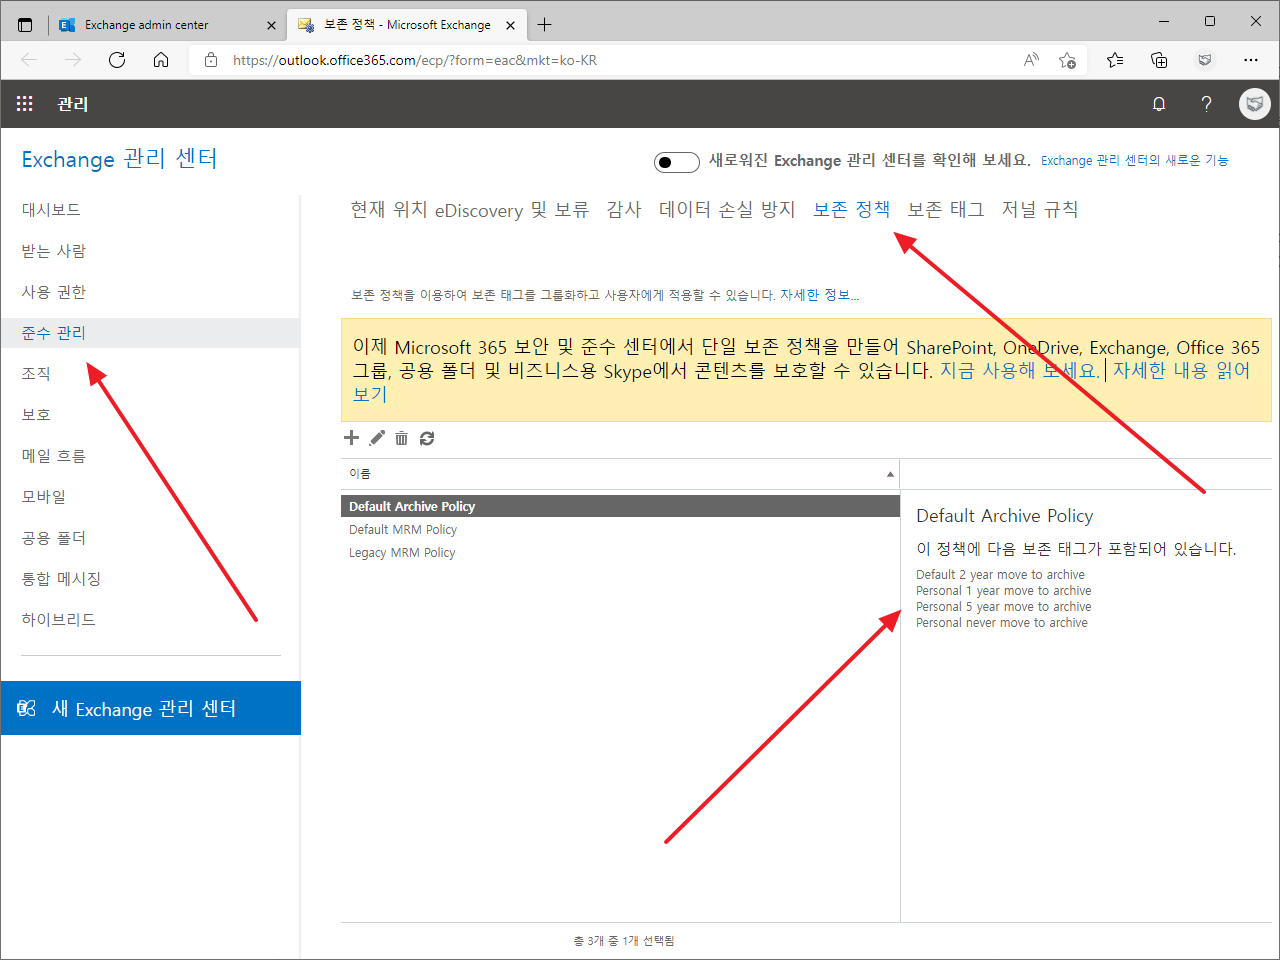Image resolution: width=1280 pixels, height=960 pixels.
Task: Reload the page in the browser
Action: (x=117, y=60)
